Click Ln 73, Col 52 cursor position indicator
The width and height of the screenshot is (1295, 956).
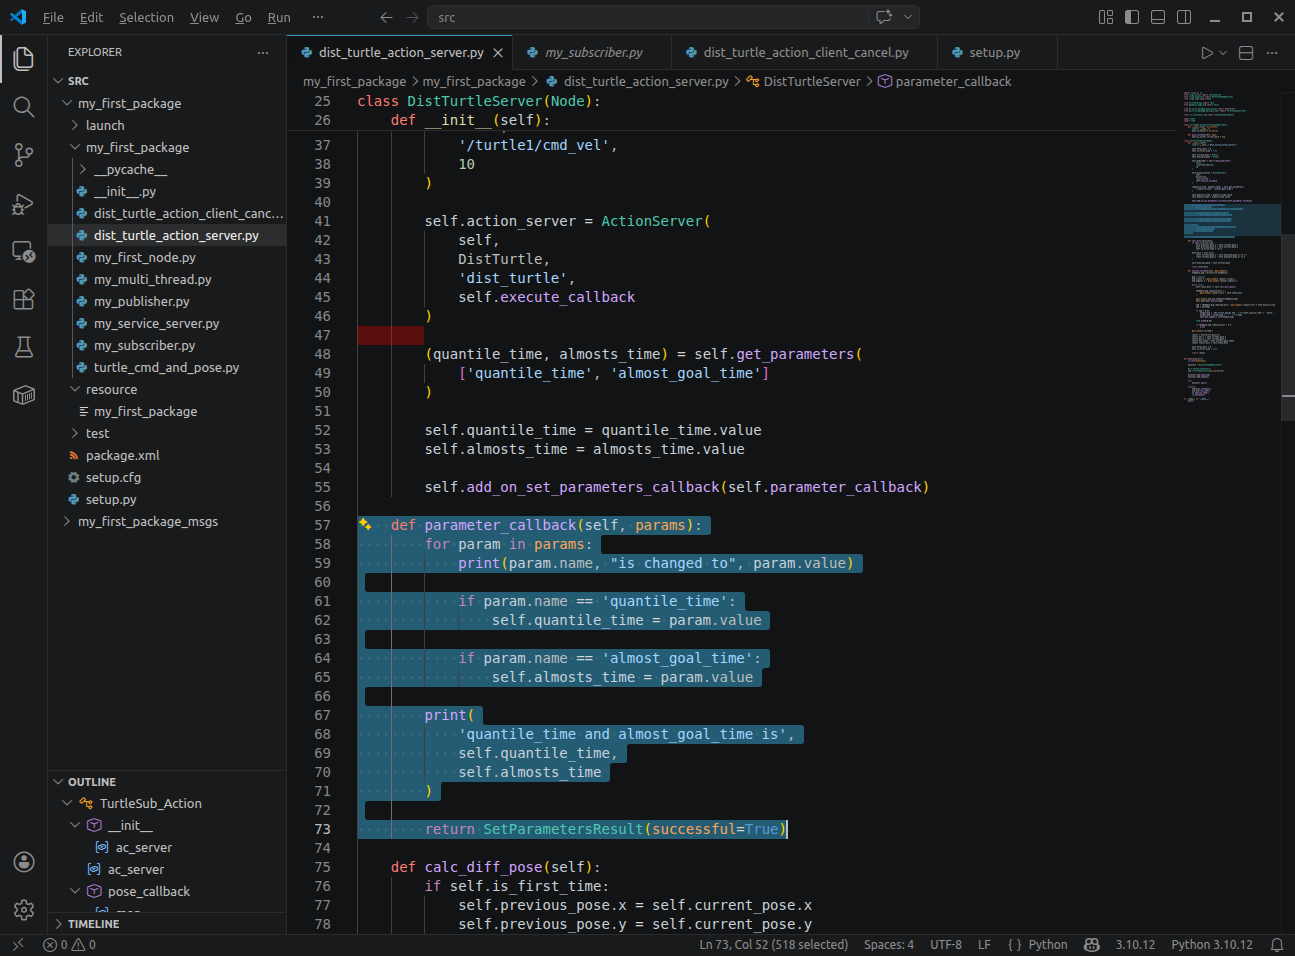point(774,945)
